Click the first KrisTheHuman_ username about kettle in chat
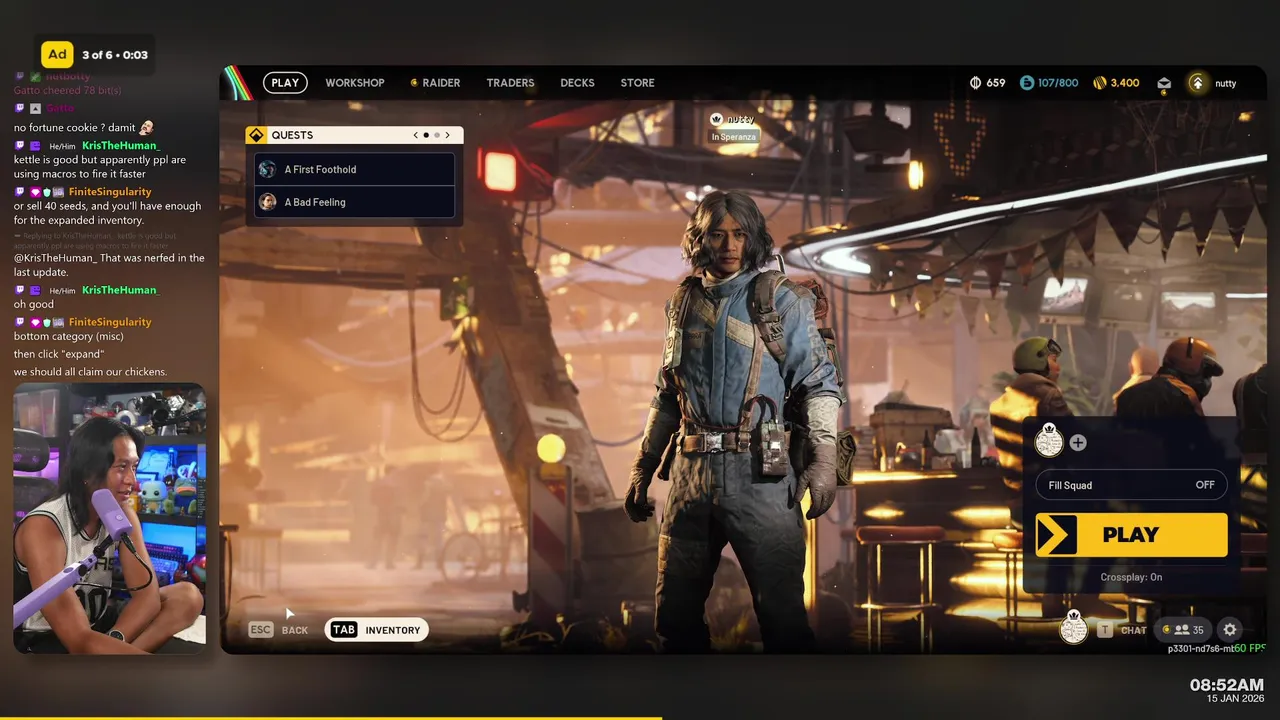The height and width of the screenshot is (720, 1280). (120, 145)
